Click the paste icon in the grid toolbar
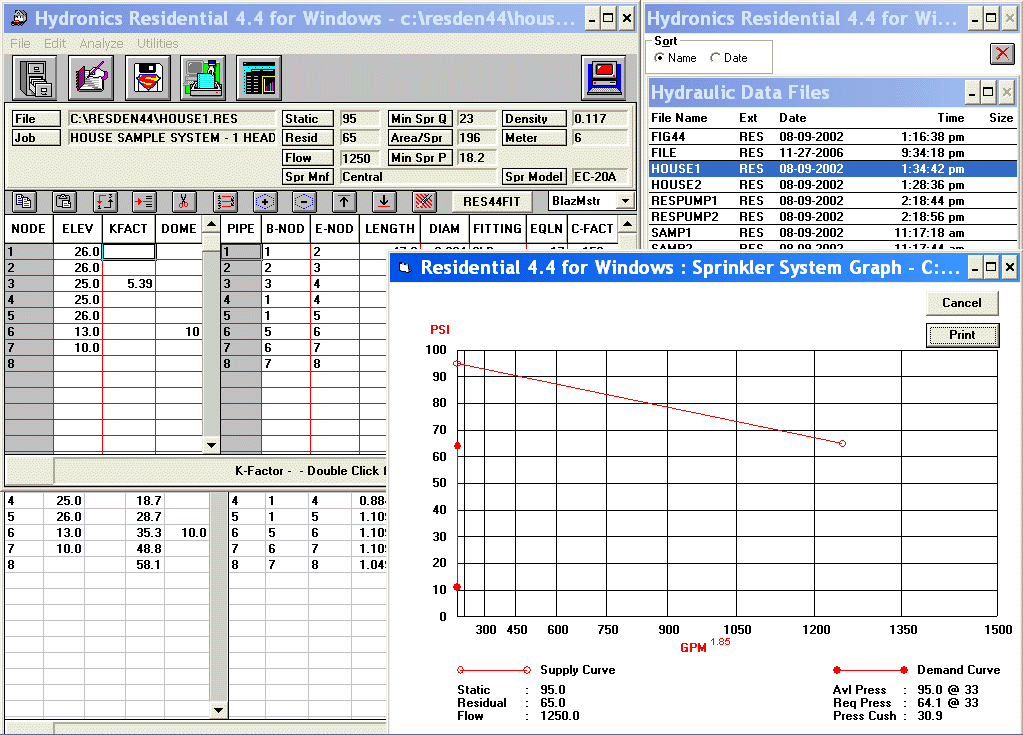 tap(63, 201)
